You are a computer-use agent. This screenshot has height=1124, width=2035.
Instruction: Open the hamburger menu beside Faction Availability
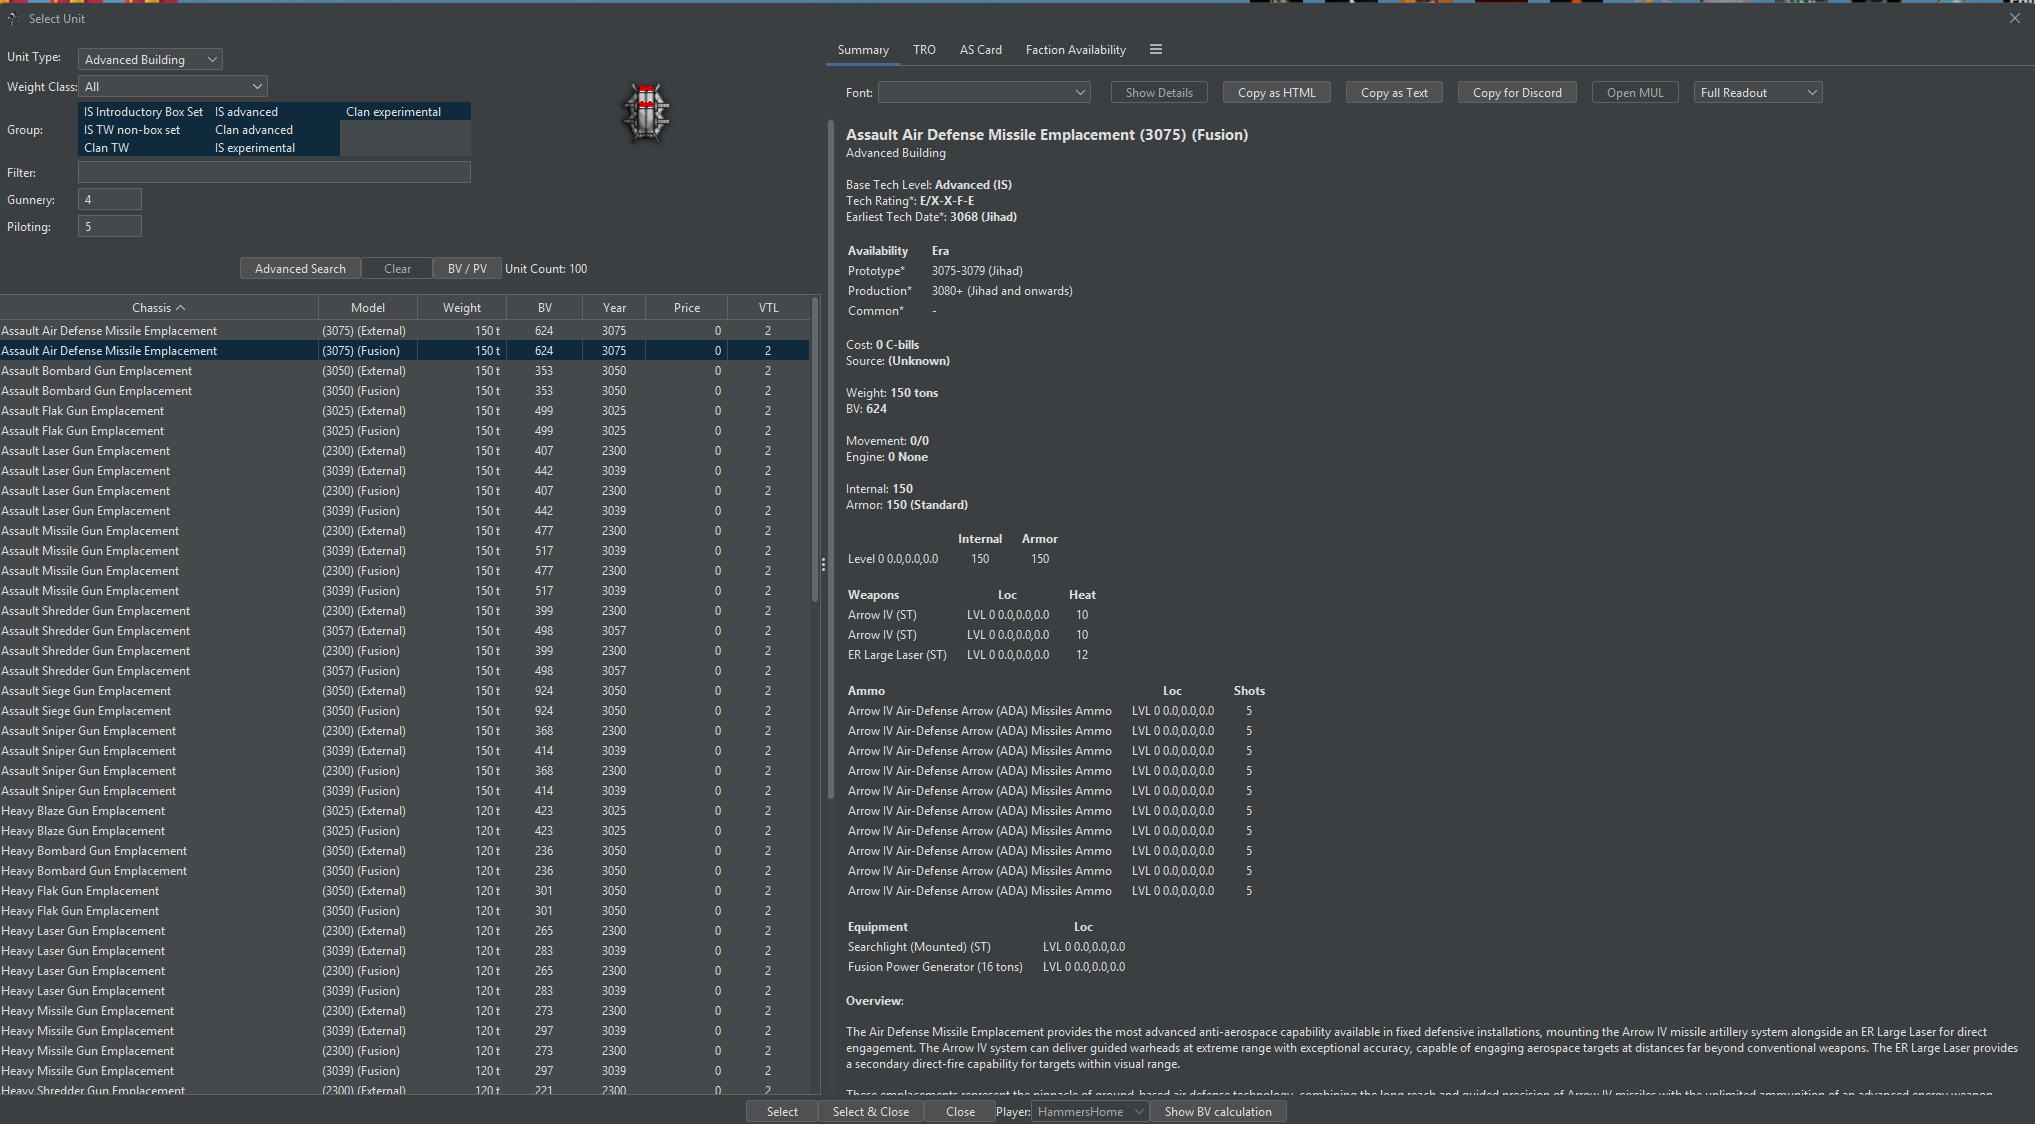pos(1156,49)
